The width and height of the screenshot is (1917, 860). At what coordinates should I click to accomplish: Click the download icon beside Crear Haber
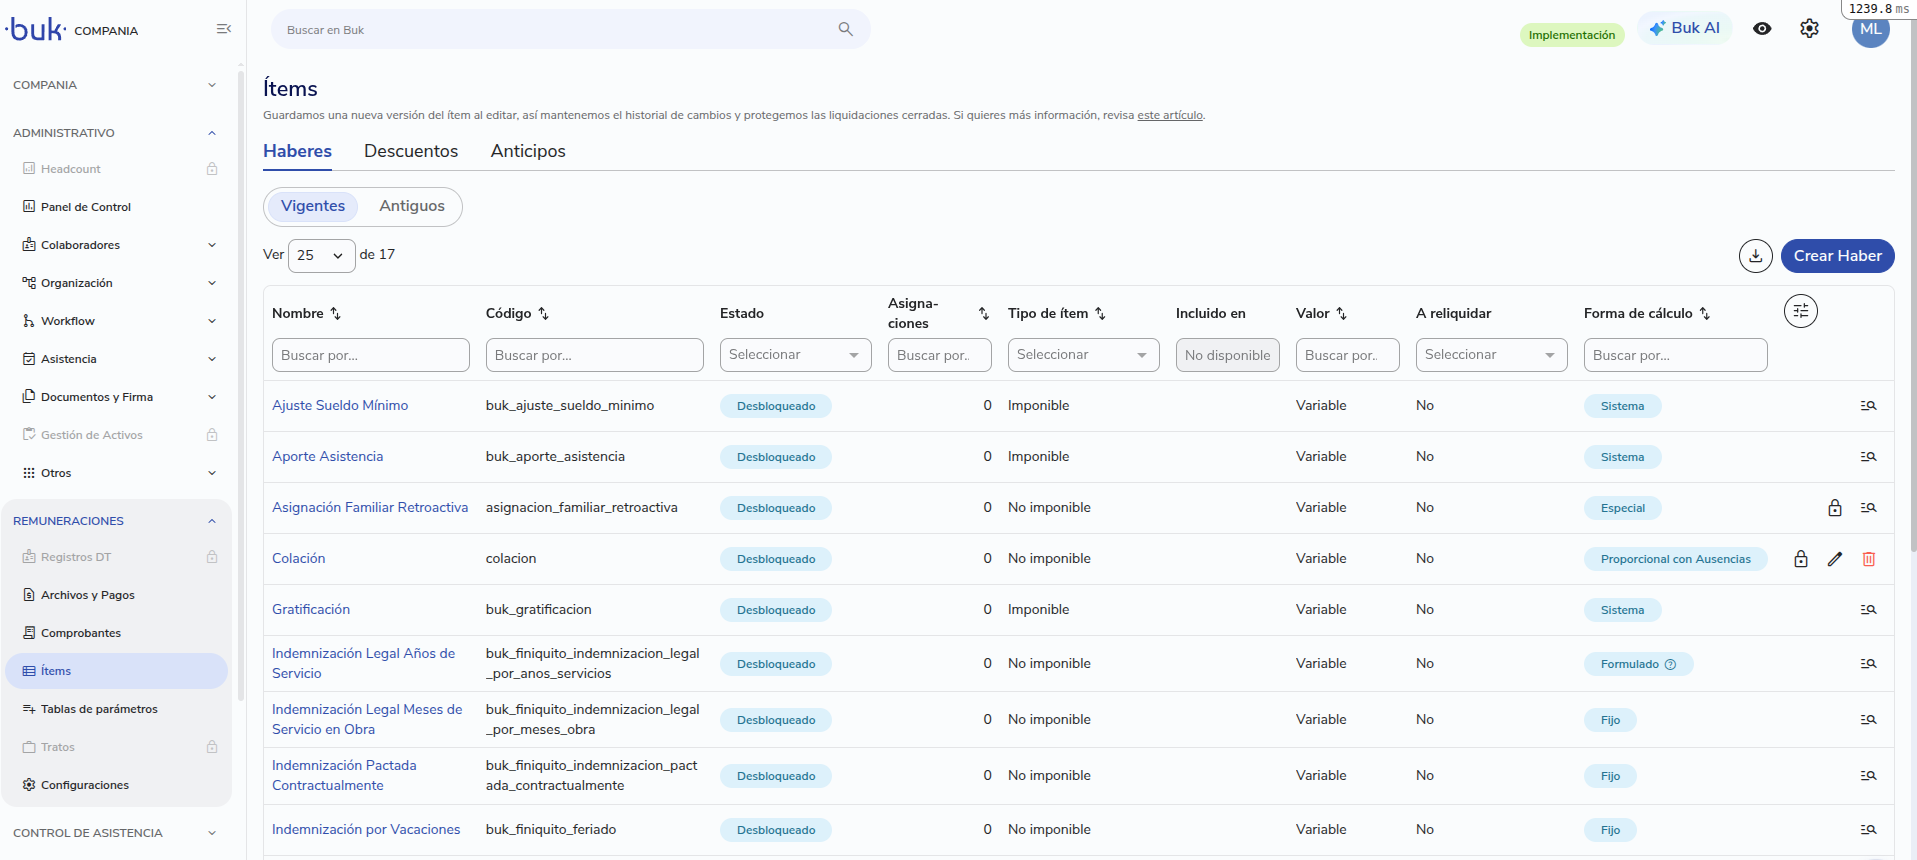[1755, 256]
